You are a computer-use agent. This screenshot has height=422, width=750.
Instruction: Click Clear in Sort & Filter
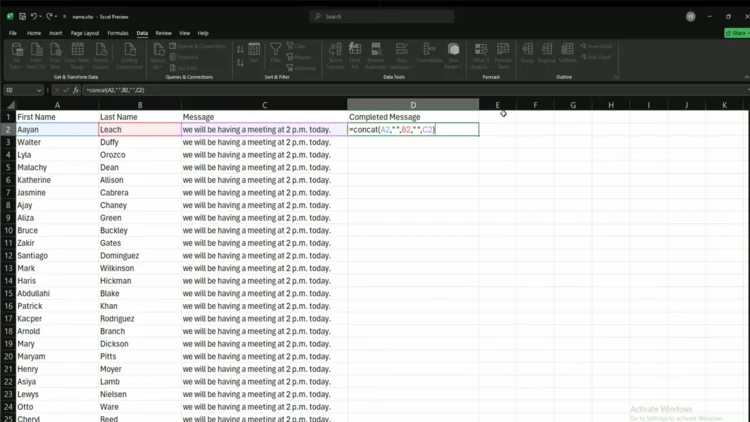pyautogui.click(x=296, y=46)
